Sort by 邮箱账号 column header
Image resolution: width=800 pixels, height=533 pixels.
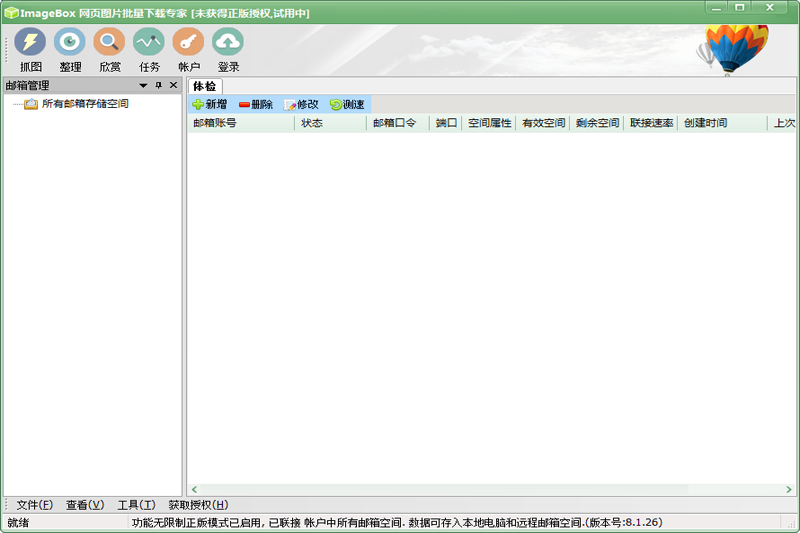pyautogui.click(x=241, y=123)
